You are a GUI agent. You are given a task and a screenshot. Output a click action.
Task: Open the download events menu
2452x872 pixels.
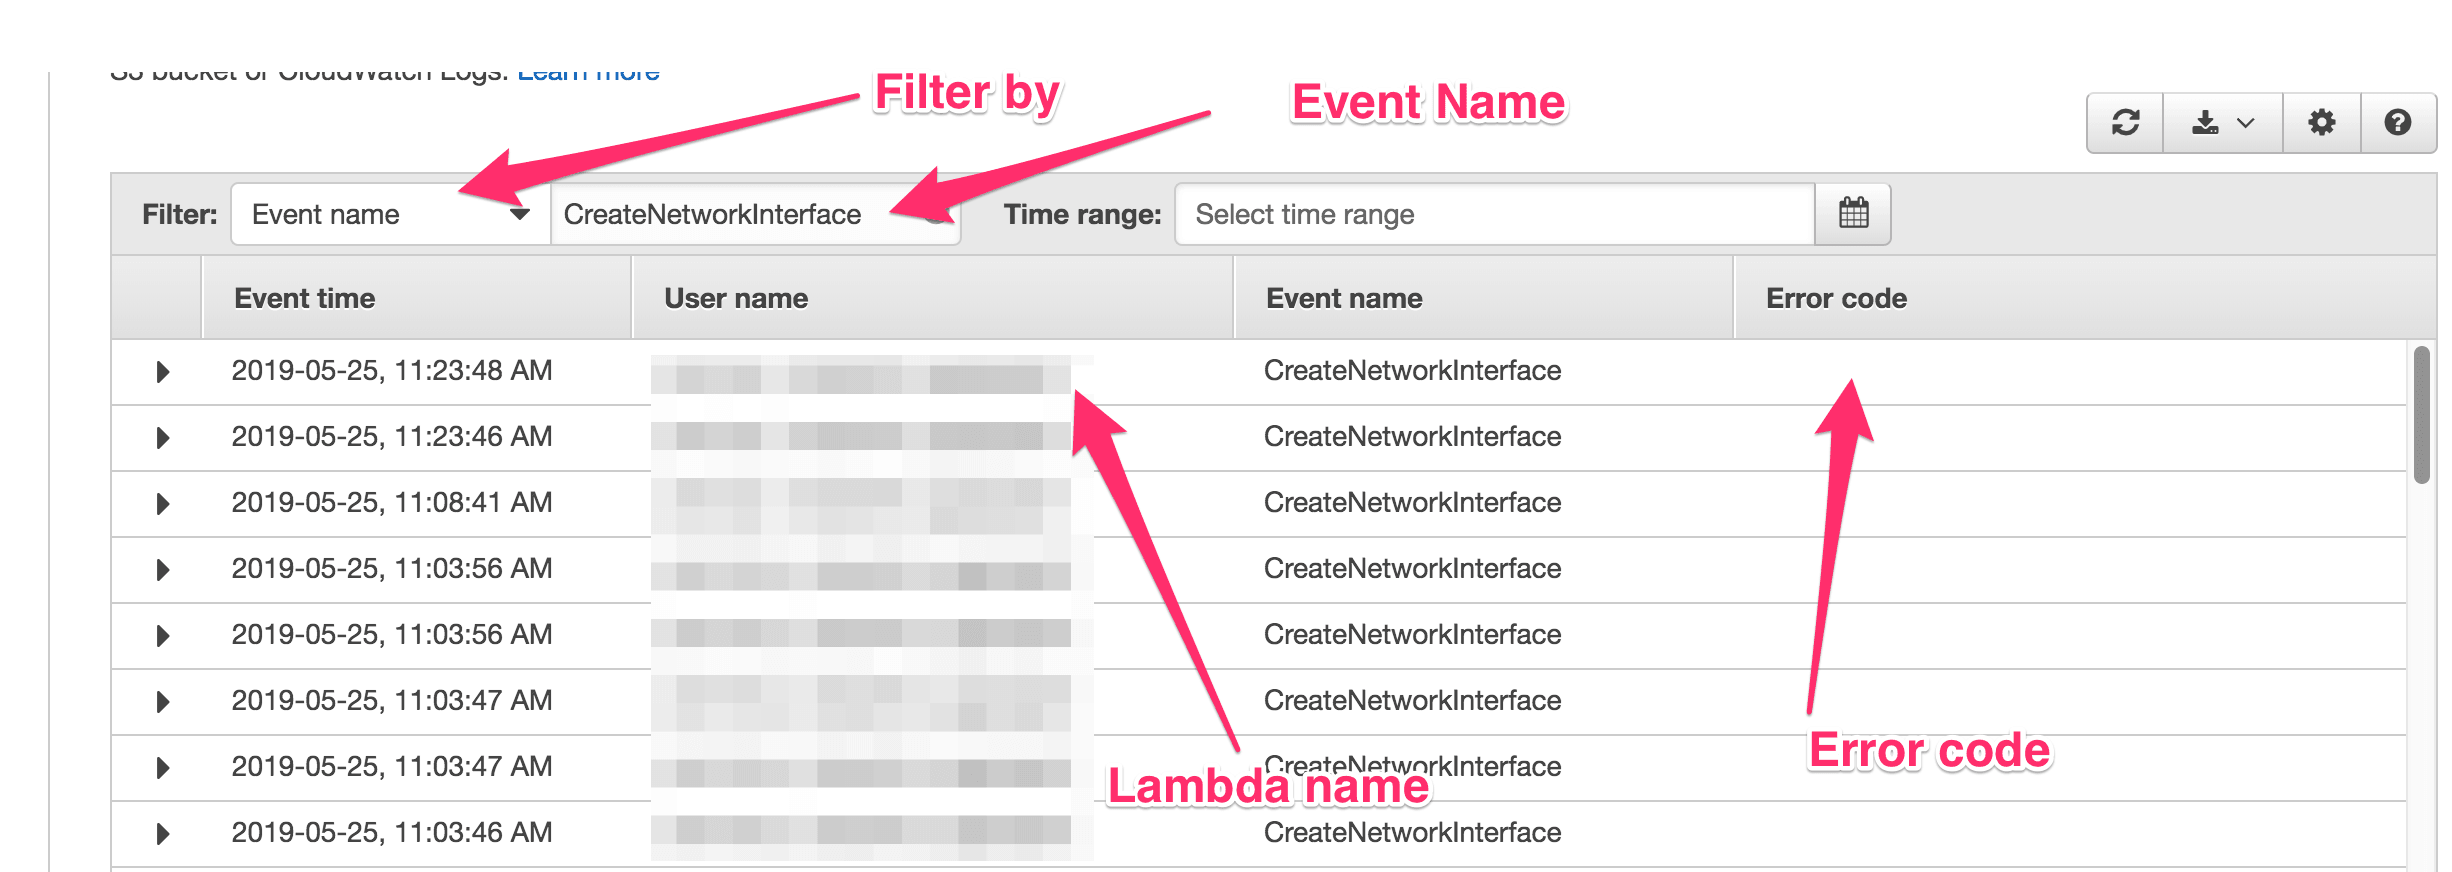[x=2223, y=123]
